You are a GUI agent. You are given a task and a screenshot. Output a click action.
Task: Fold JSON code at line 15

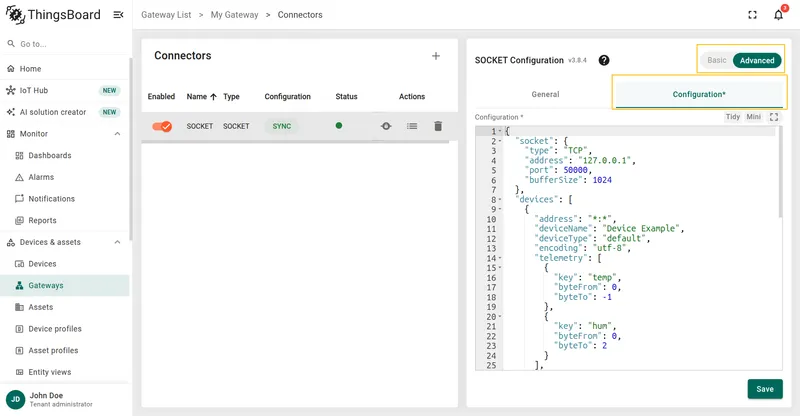[x=500, y=268]
